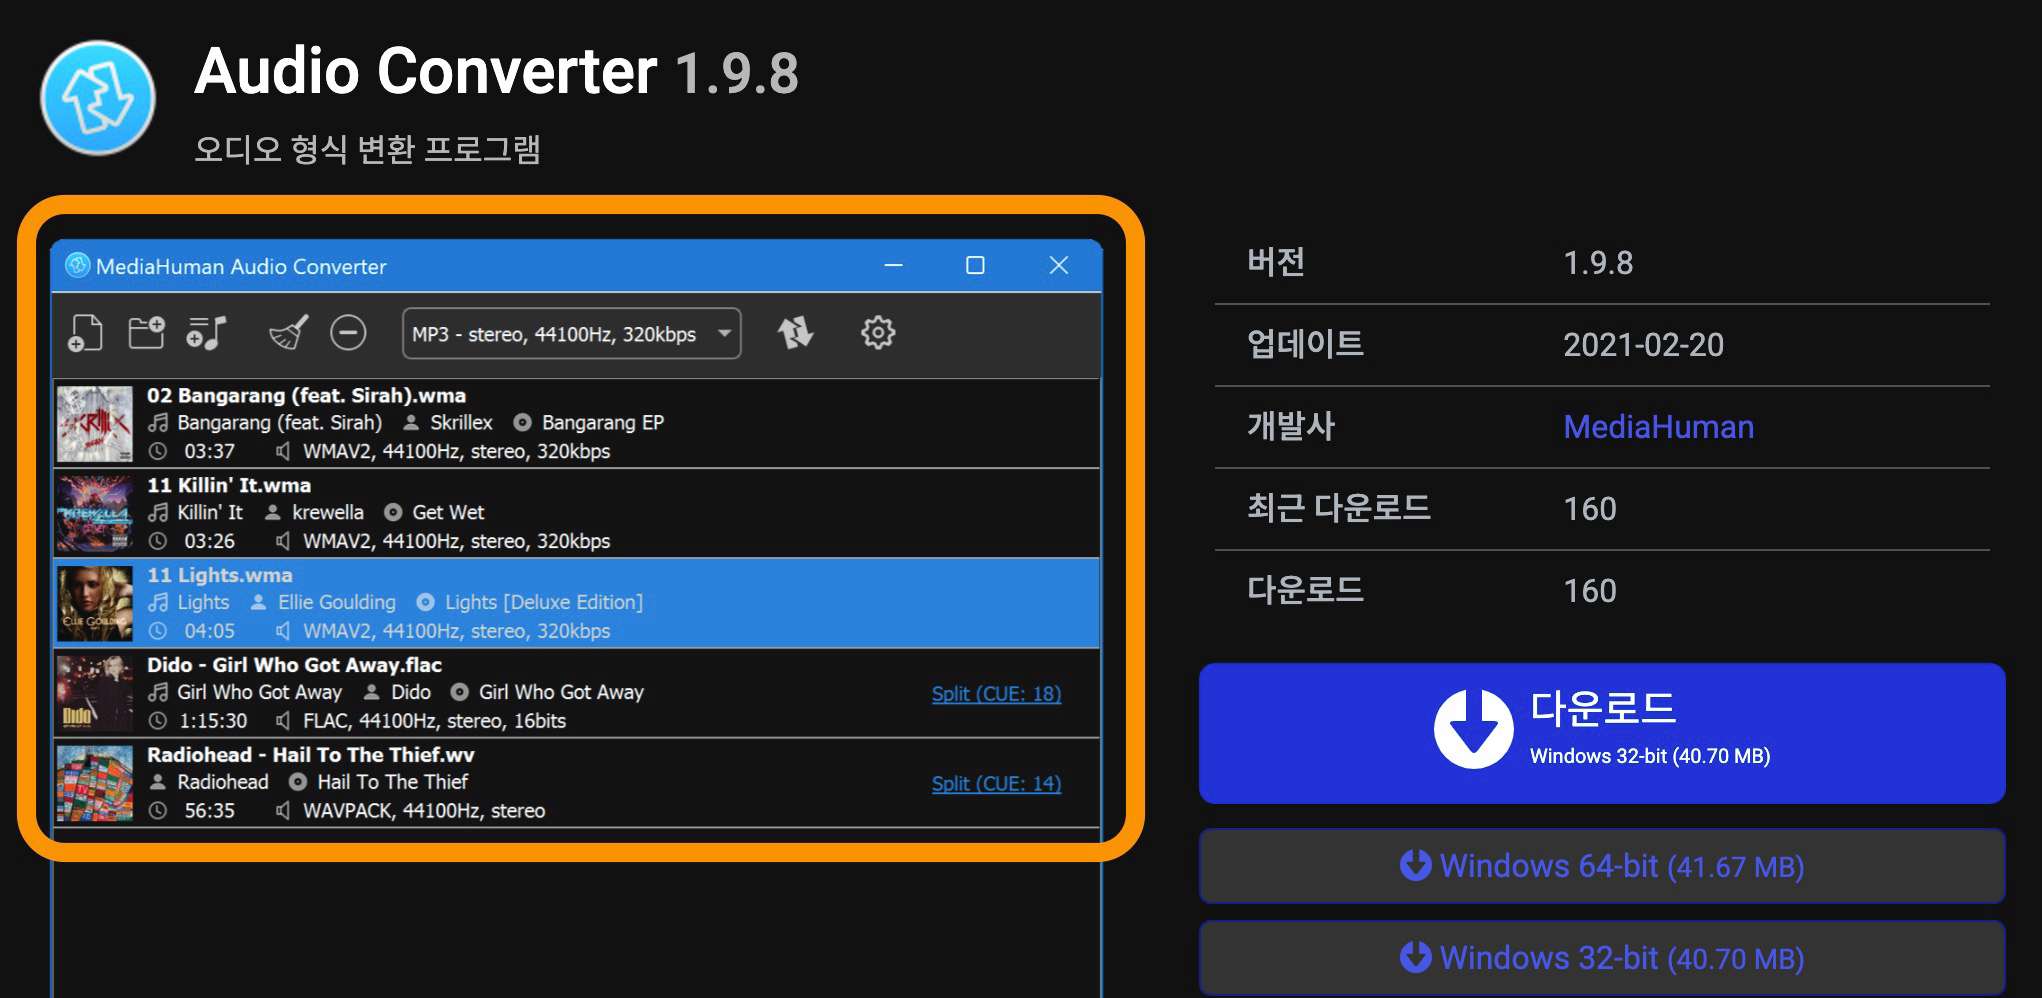Click the main blue 다운로드 button

pos(1602,733)
